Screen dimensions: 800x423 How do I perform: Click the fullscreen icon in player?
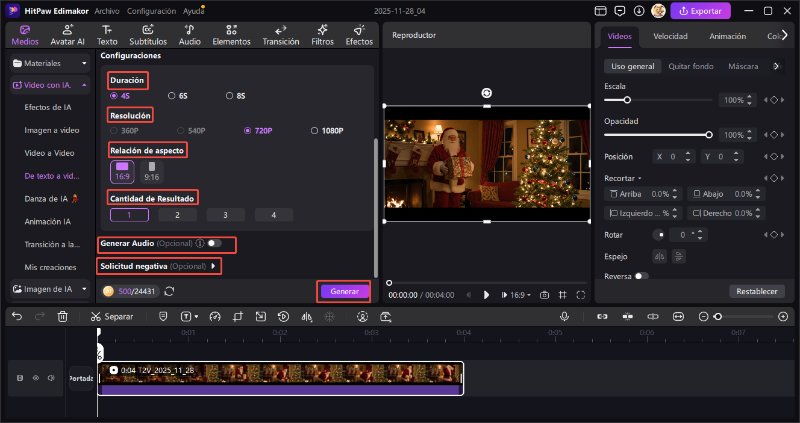[581, 295]
